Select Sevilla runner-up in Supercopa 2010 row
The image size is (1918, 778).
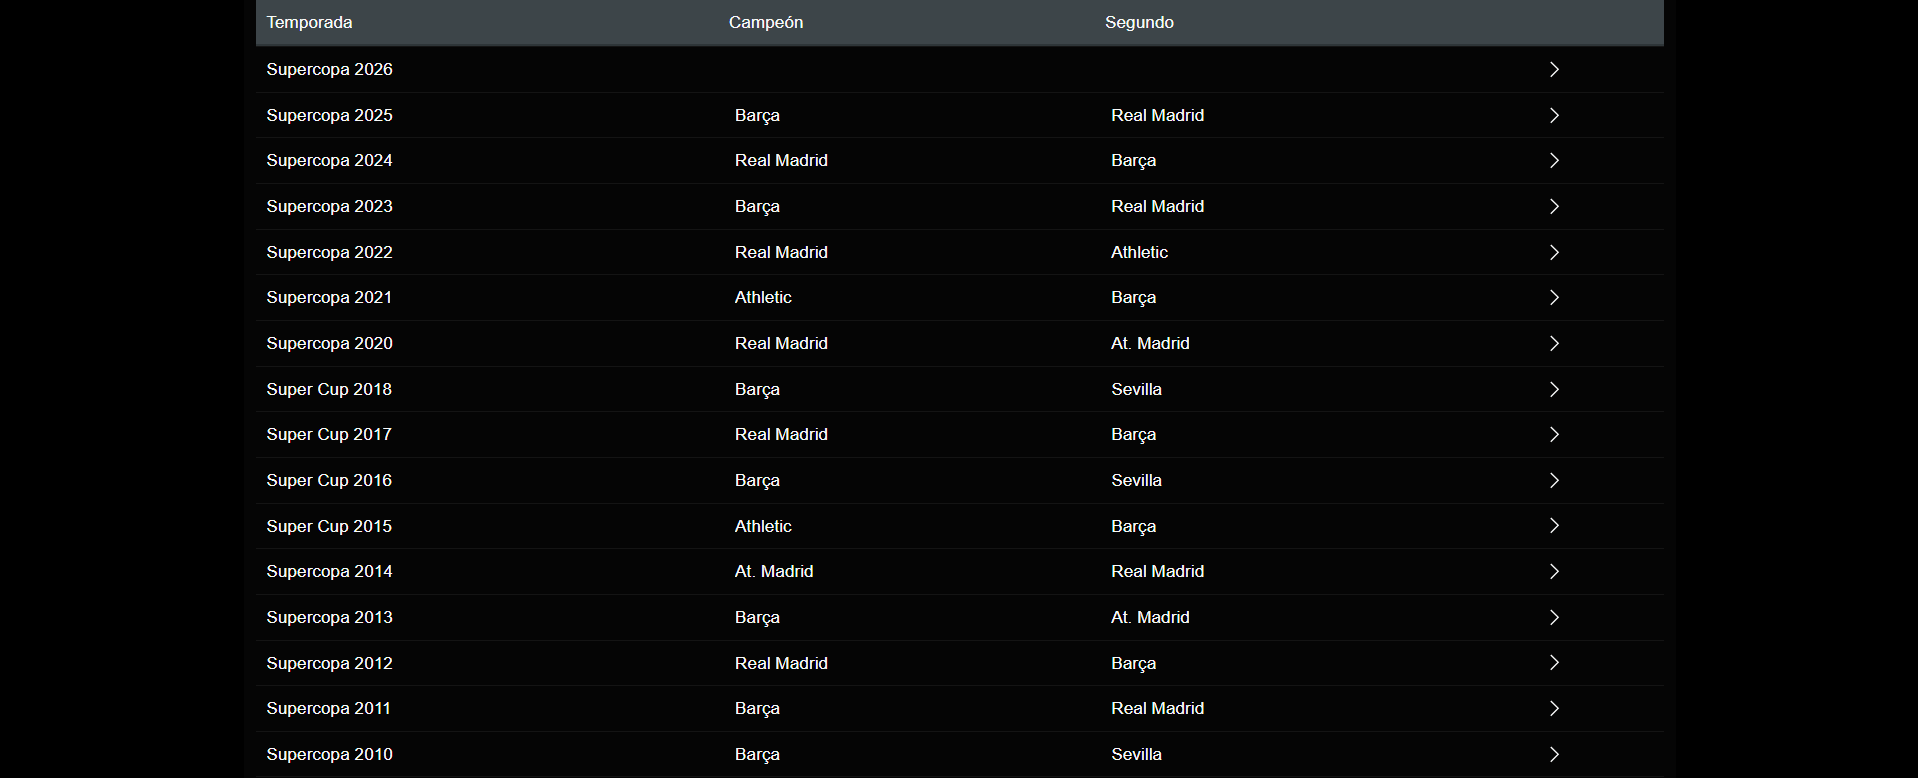pyautogui.click(x=1136, y=754)
